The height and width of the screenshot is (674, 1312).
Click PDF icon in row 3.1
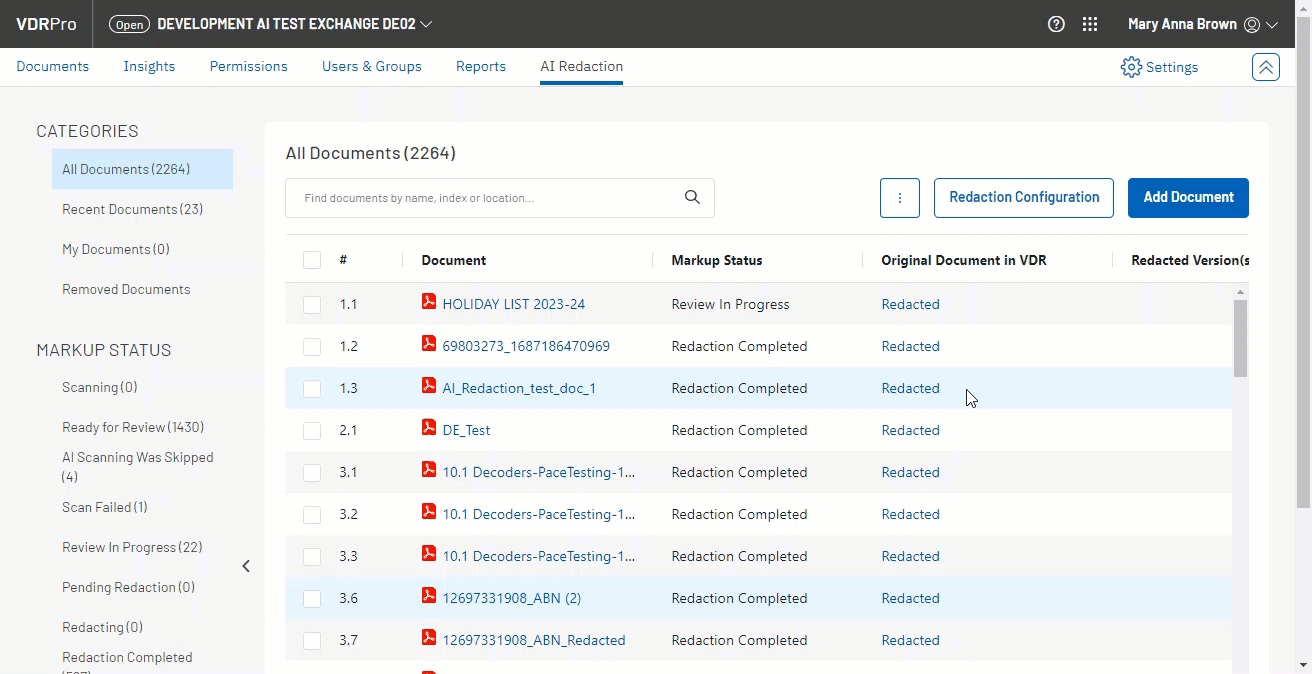[429, 470]
